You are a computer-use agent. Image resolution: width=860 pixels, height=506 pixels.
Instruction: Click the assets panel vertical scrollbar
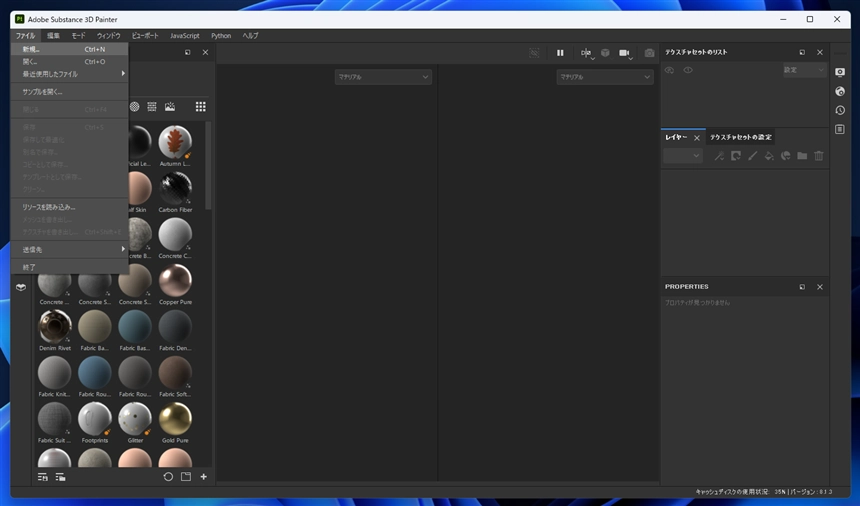coord(208,166)
